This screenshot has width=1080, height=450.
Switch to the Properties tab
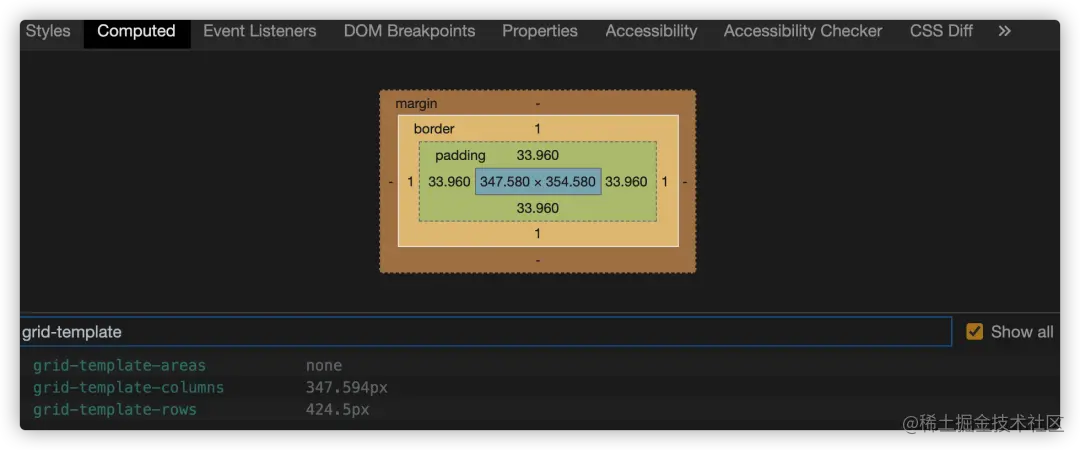point(540,31)
